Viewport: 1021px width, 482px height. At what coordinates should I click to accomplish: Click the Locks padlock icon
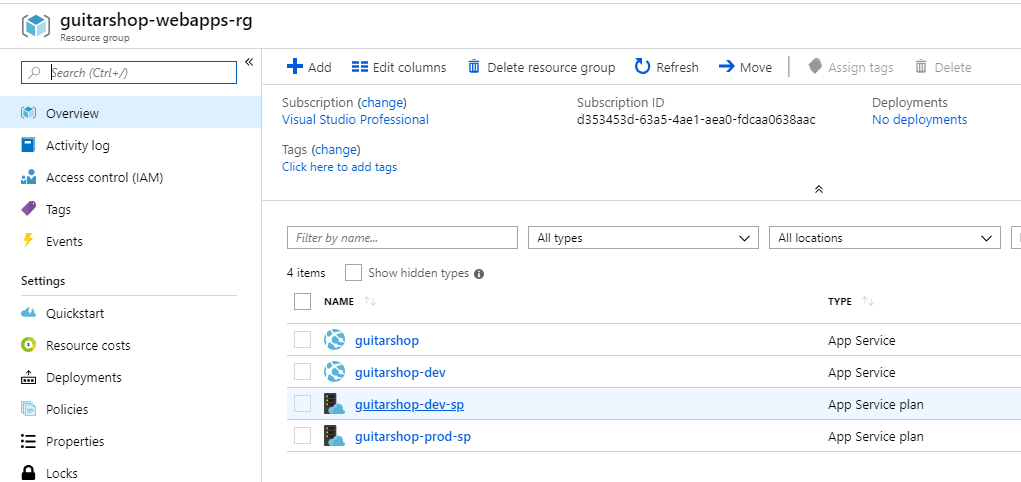coord(29,473)
